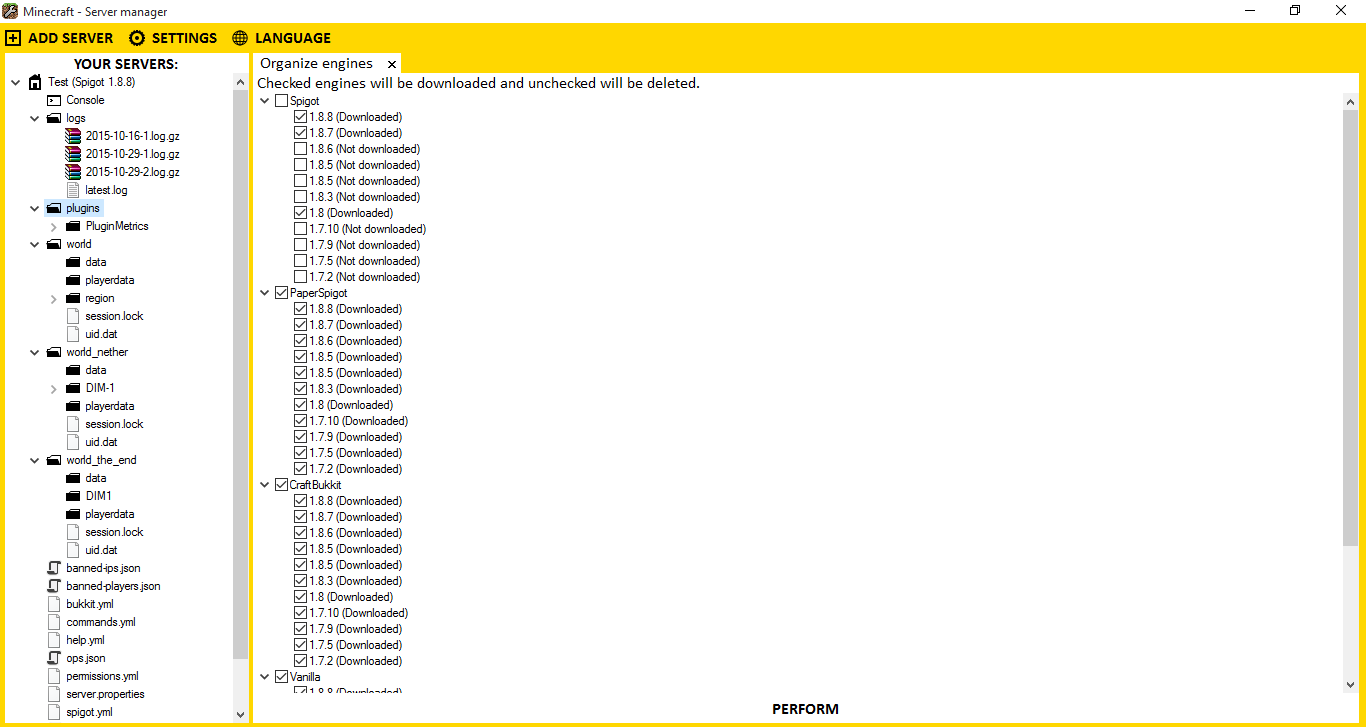The height and width of the screenshot is (727, 1366).
Task: Select permissions.yml in the server tree
Action: point(102,676)
